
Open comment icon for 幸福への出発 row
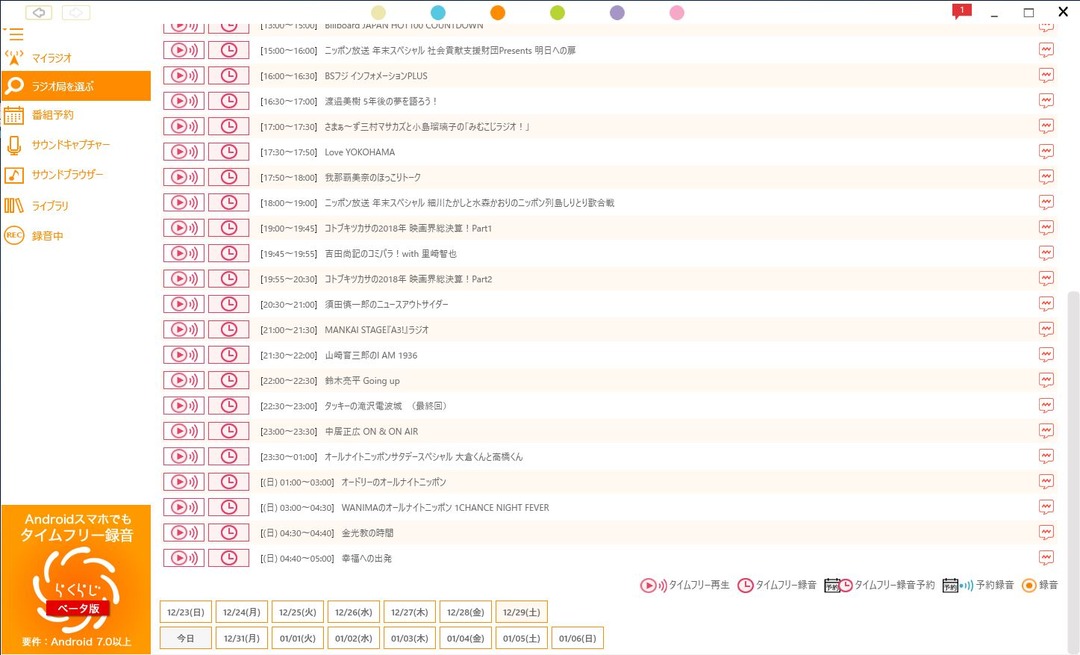tap(1046, 558)
